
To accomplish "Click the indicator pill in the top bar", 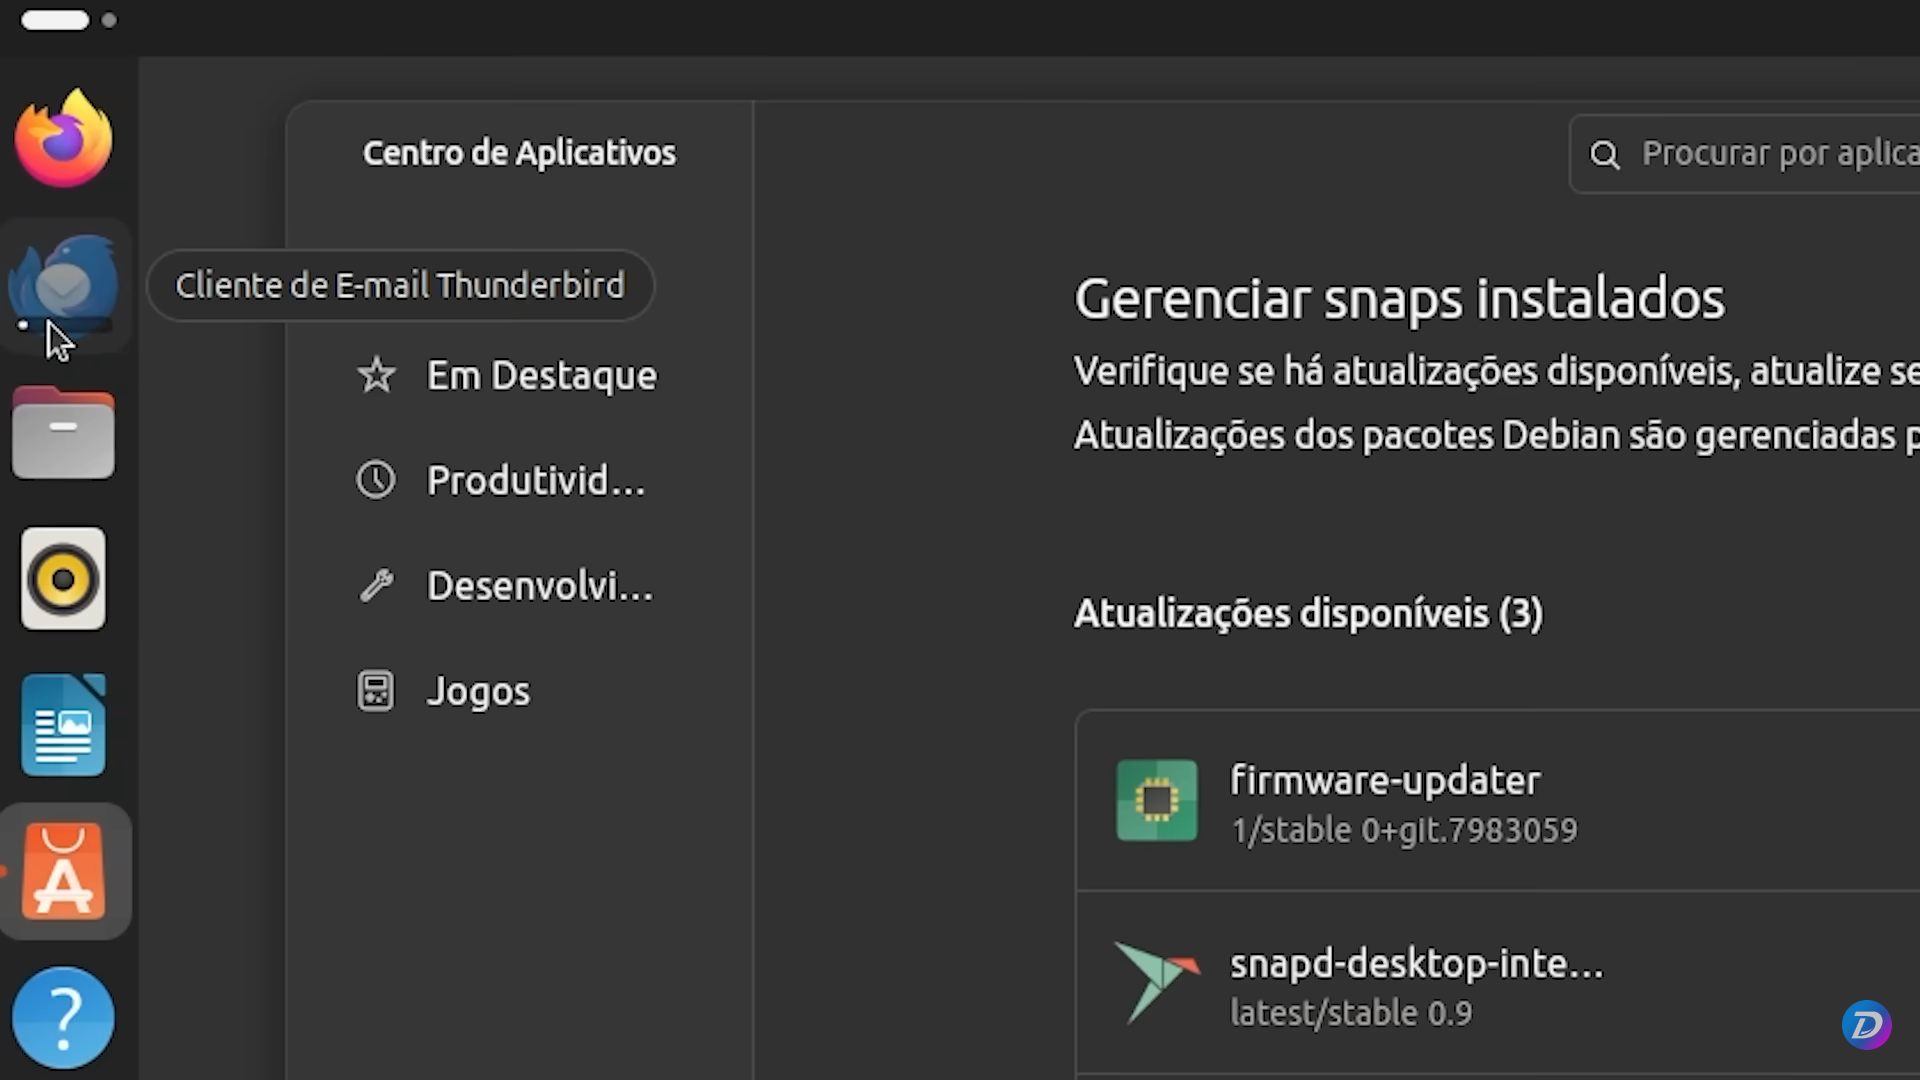I will coord(55,19).
